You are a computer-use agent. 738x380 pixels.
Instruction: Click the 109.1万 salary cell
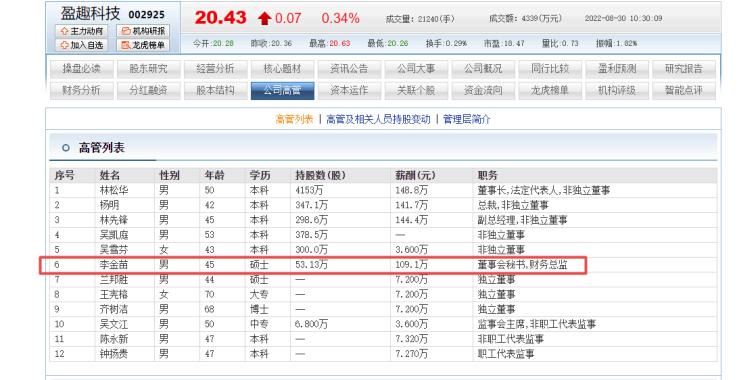click(411, 265)
